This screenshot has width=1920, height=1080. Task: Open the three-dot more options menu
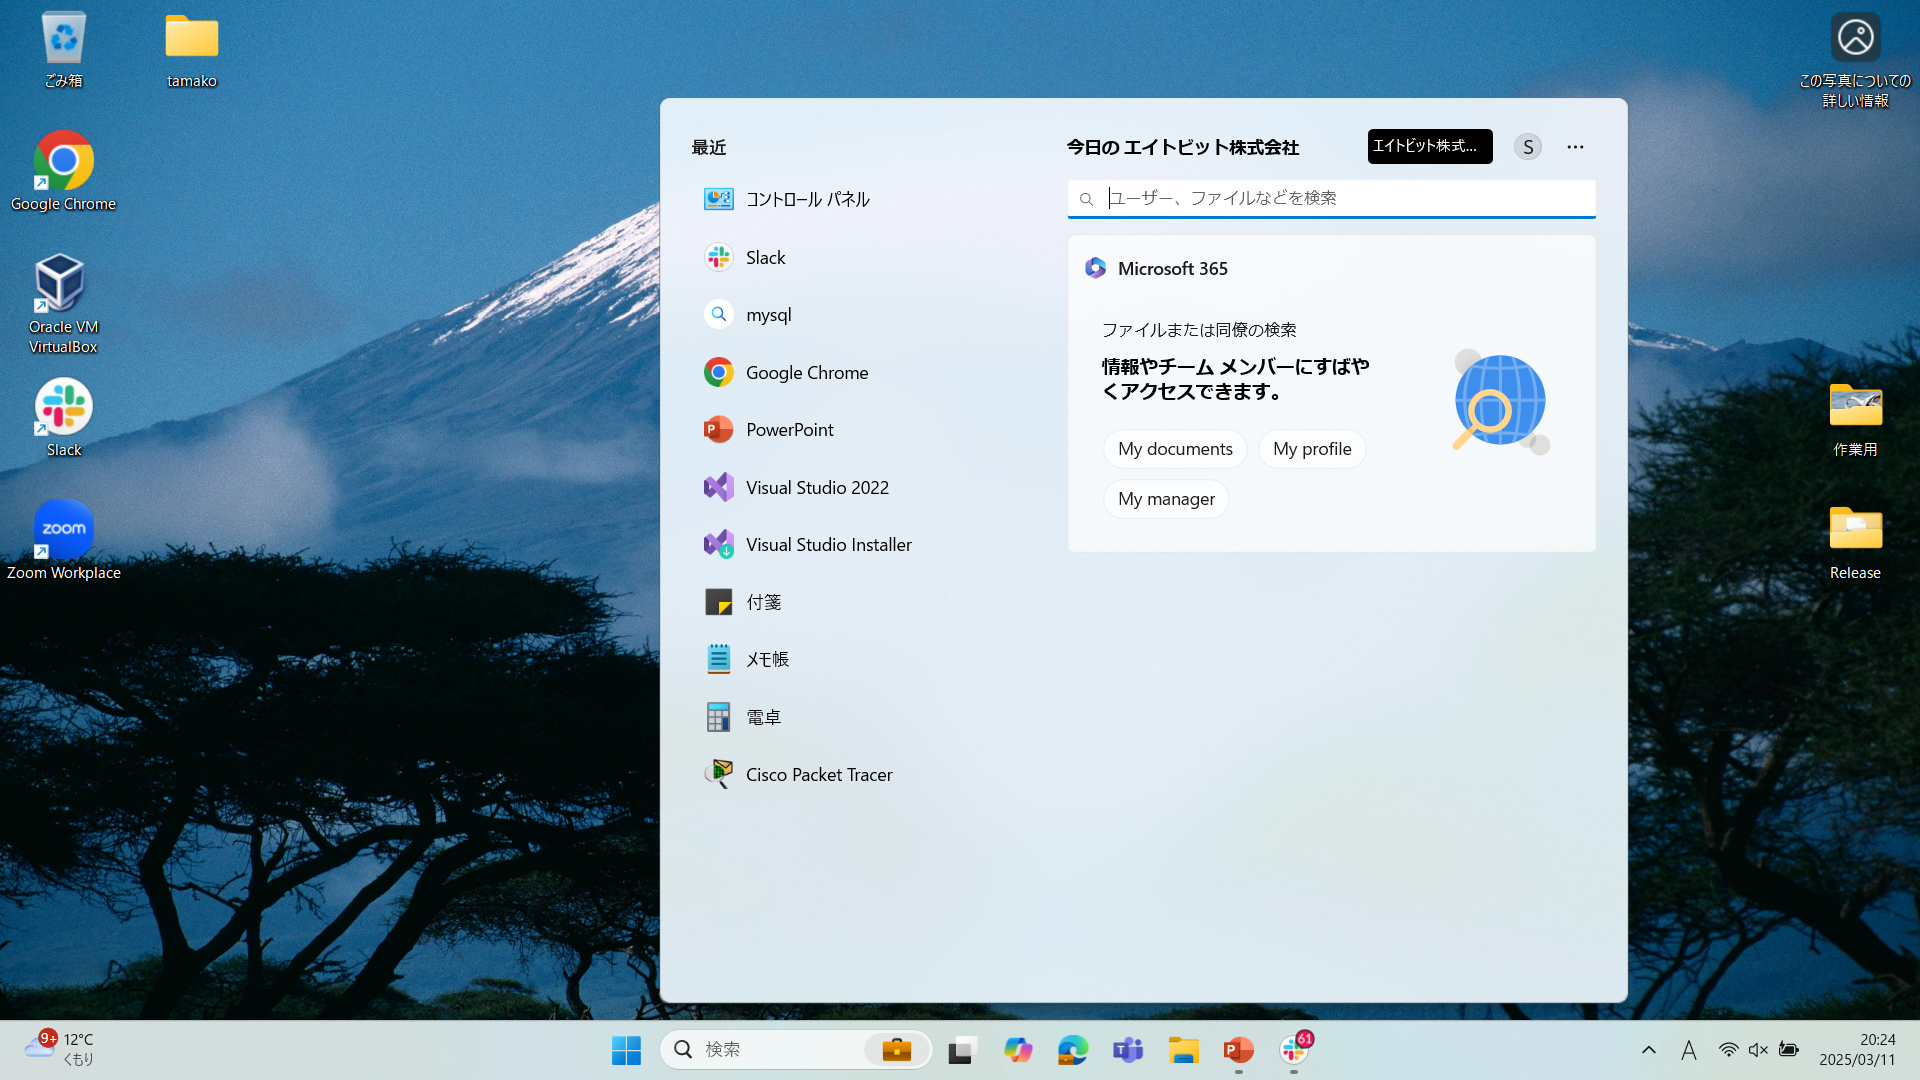[1575, 147]
